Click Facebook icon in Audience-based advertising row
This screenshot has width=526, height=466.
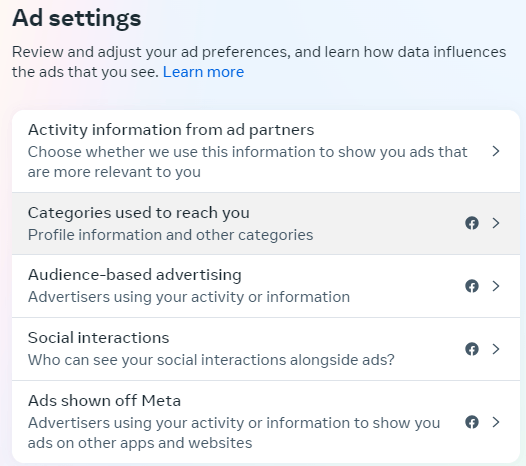(x=472, y=286)
